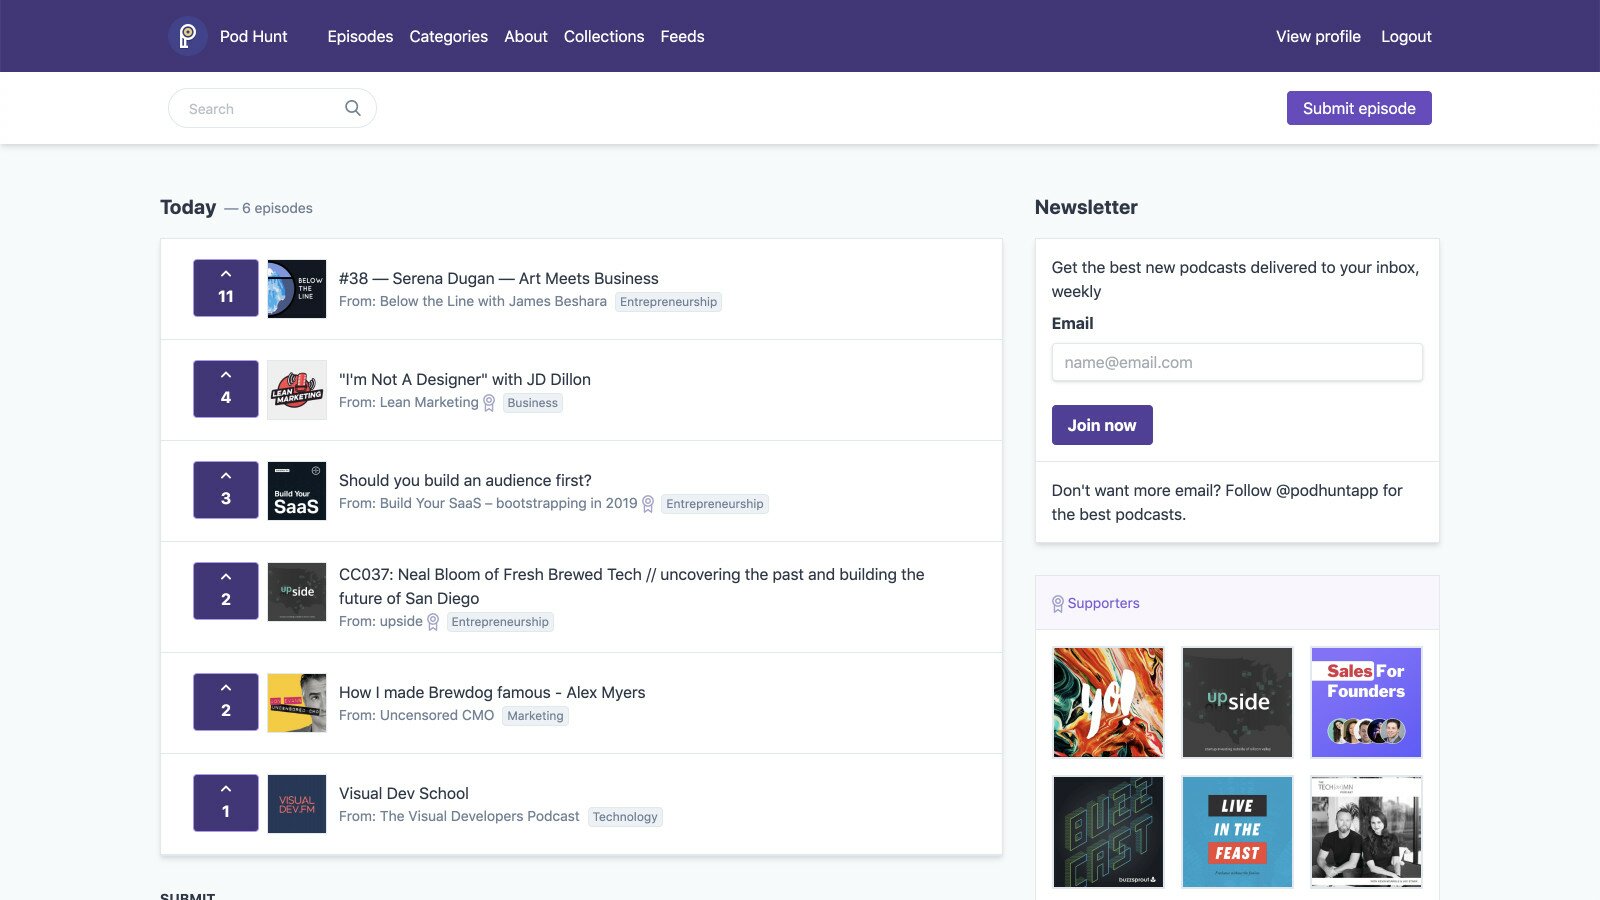Open Below the Line podcast artwork
Screen dimensions: 1600x900
coord(297,289)
